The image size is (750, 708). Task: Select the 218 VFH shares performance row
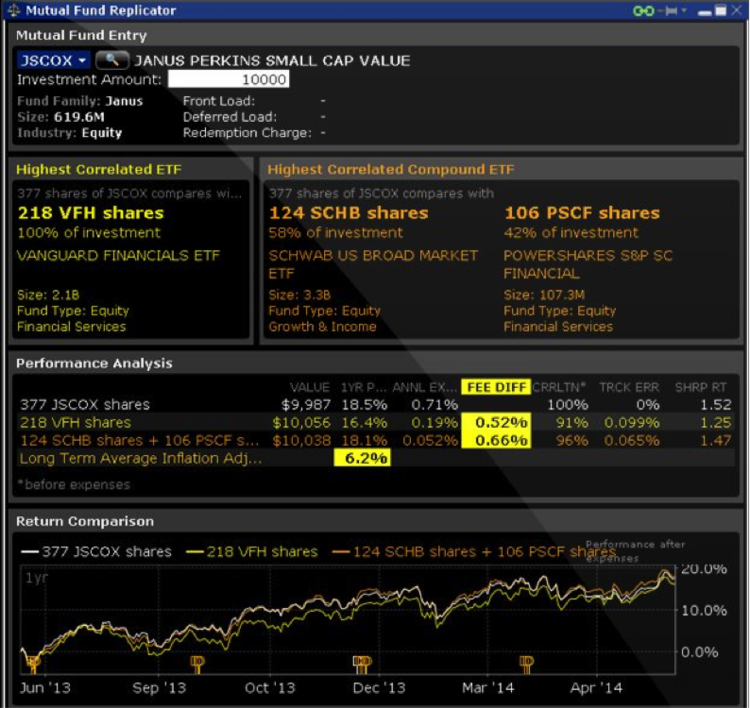click(x=375, y=422)
